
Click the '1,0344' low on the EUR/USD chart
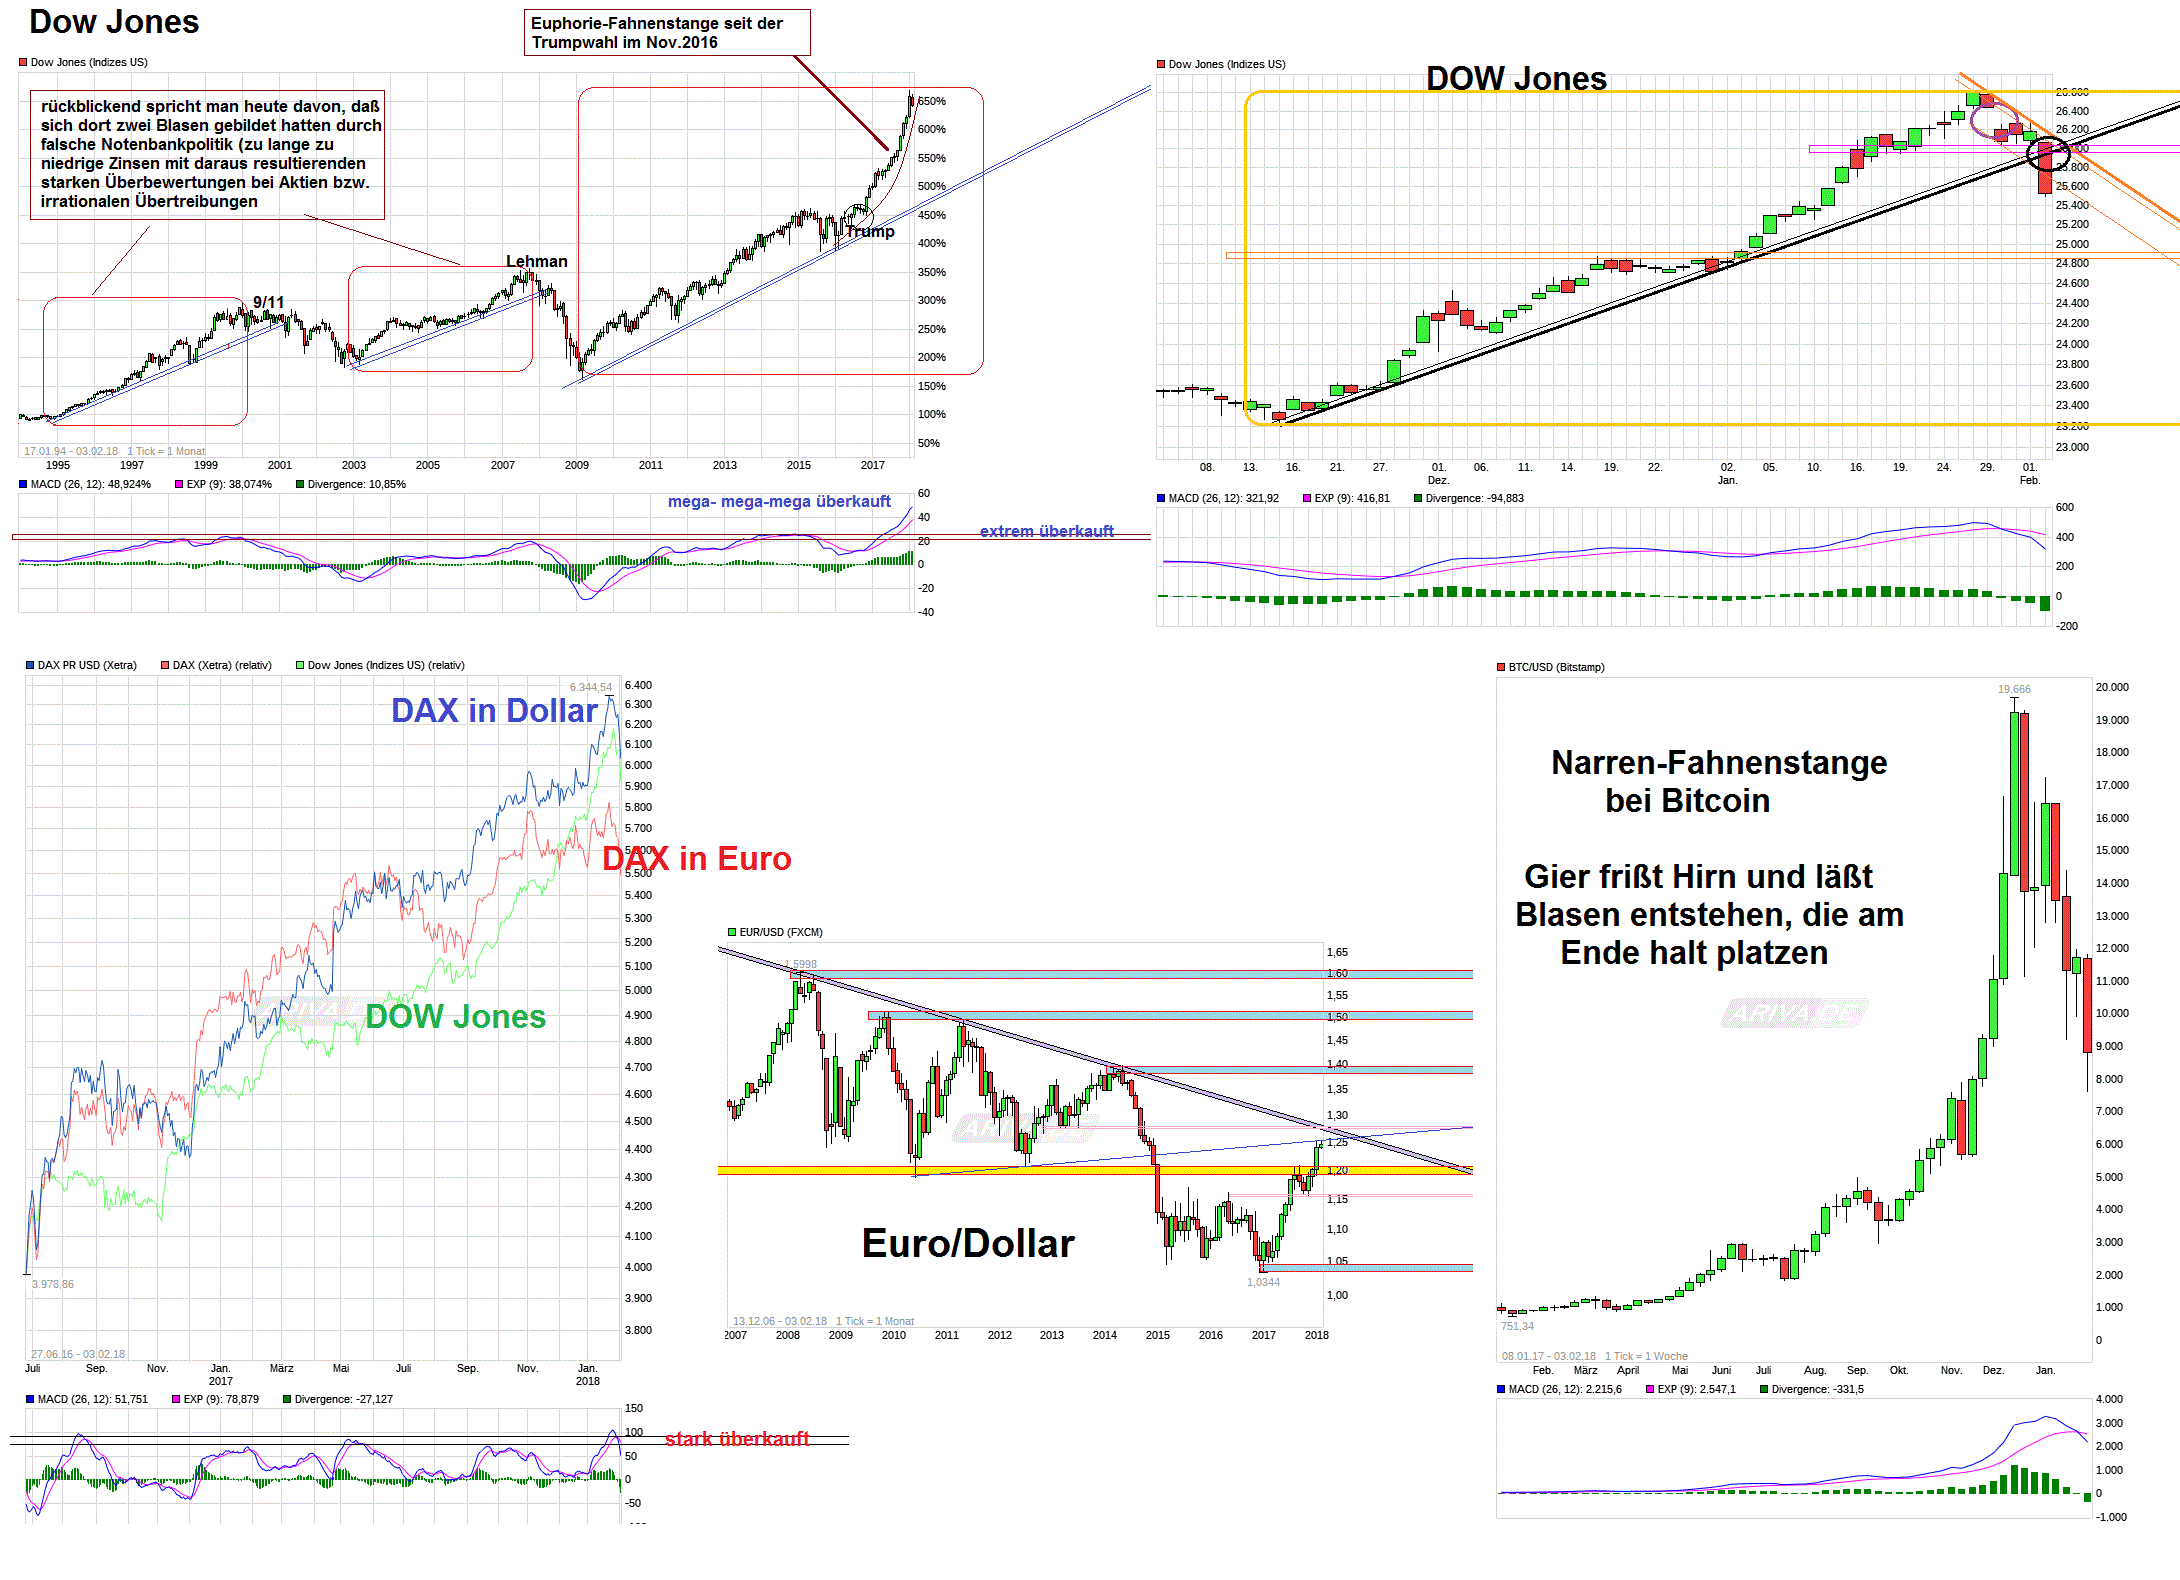[x=1263, y=1282]
